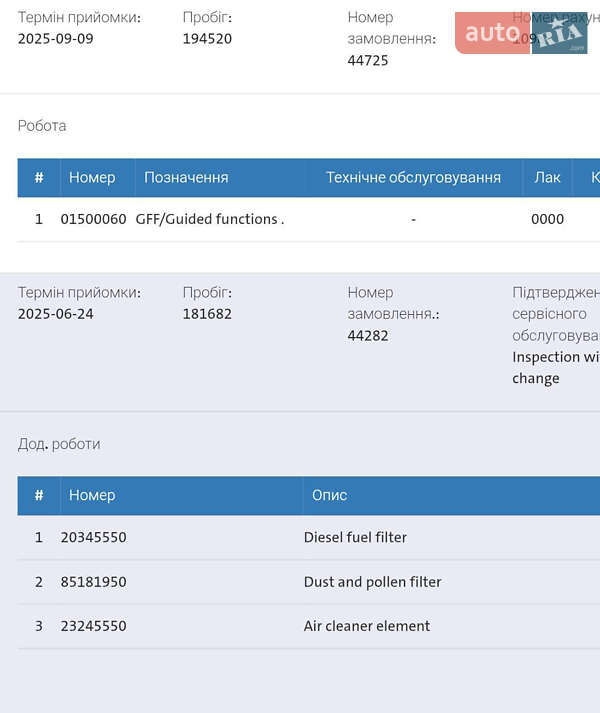This screenshot has width=600, height=713.
Task: Click the 'Diesel fuel filter' entry
Action: coord(355,537)
